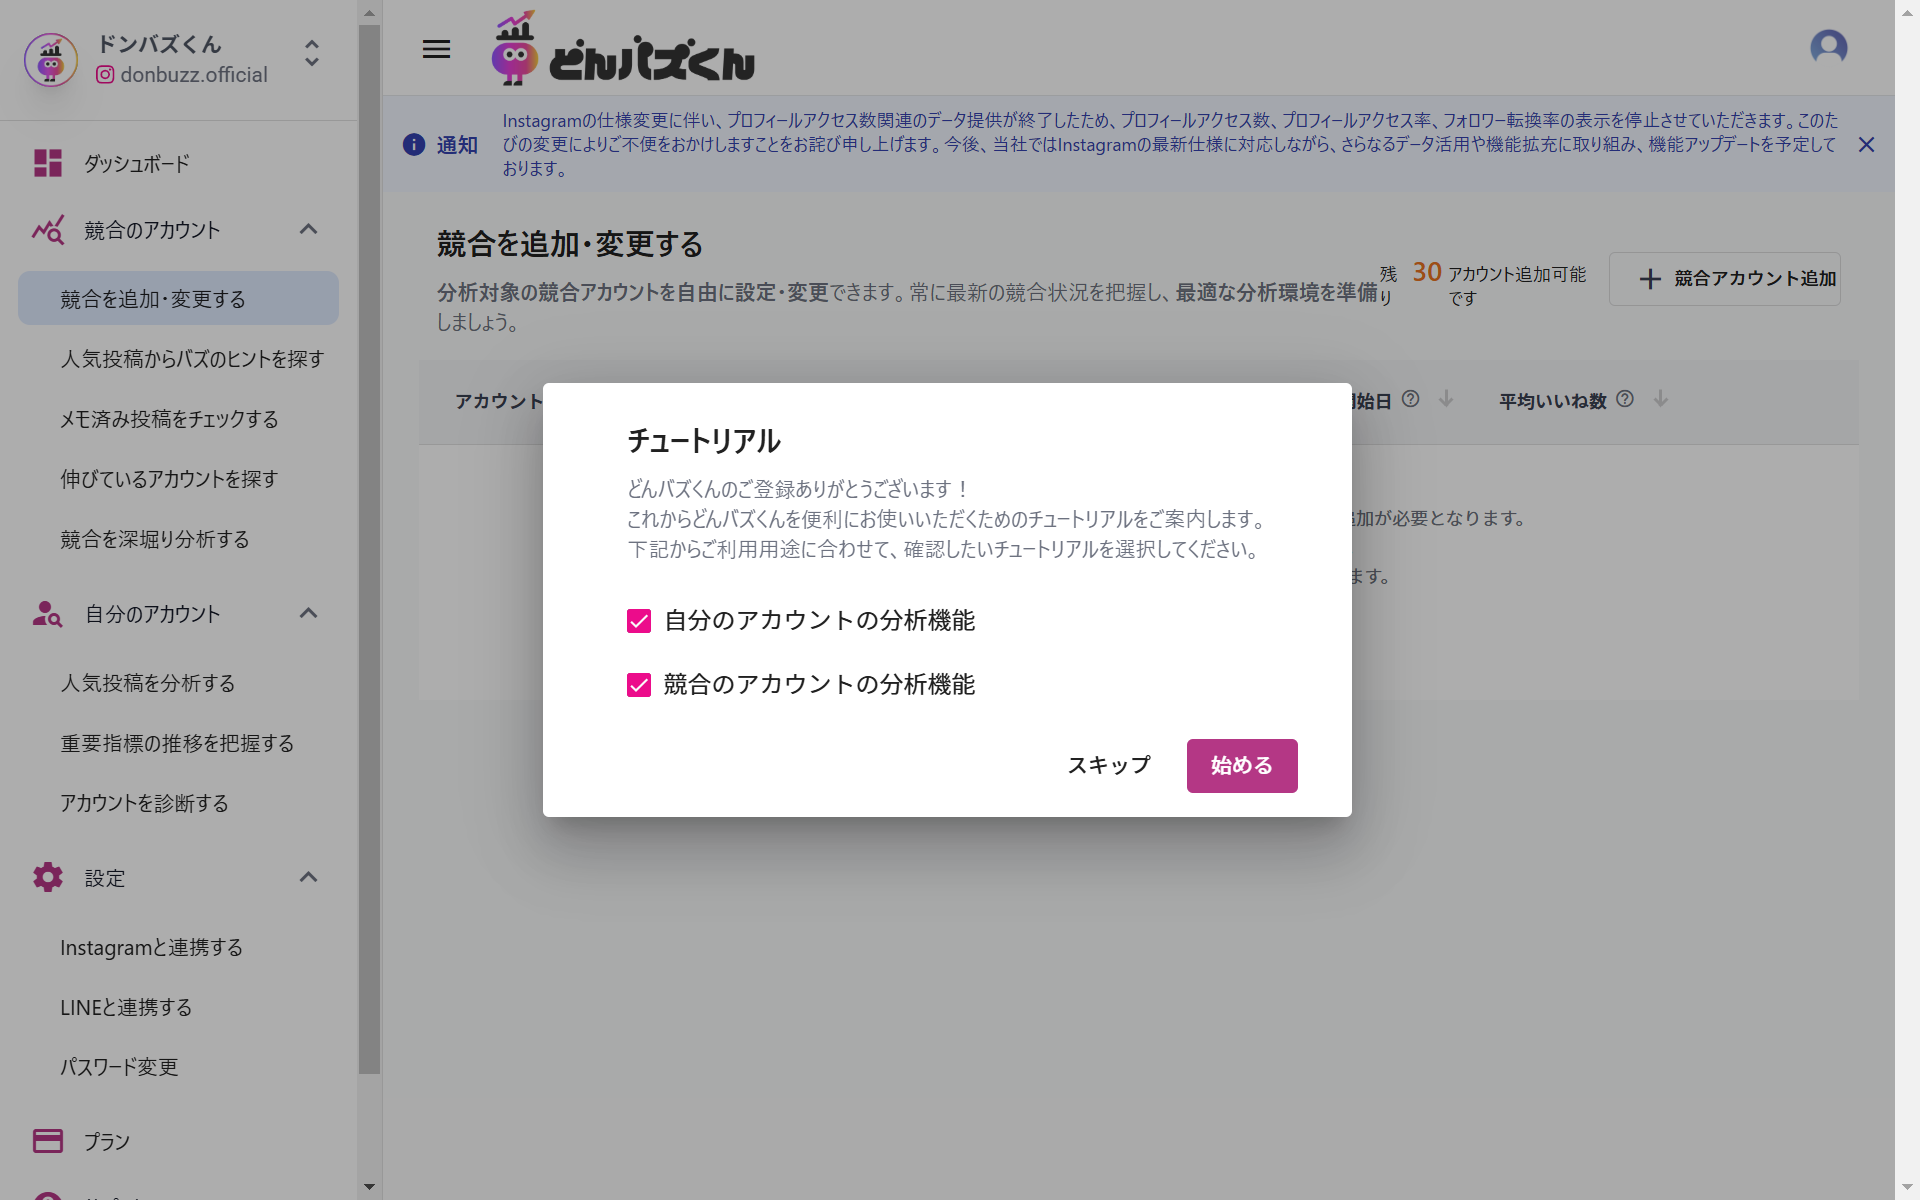Select Instagramと連携する menu item

[x=151, y=947]
